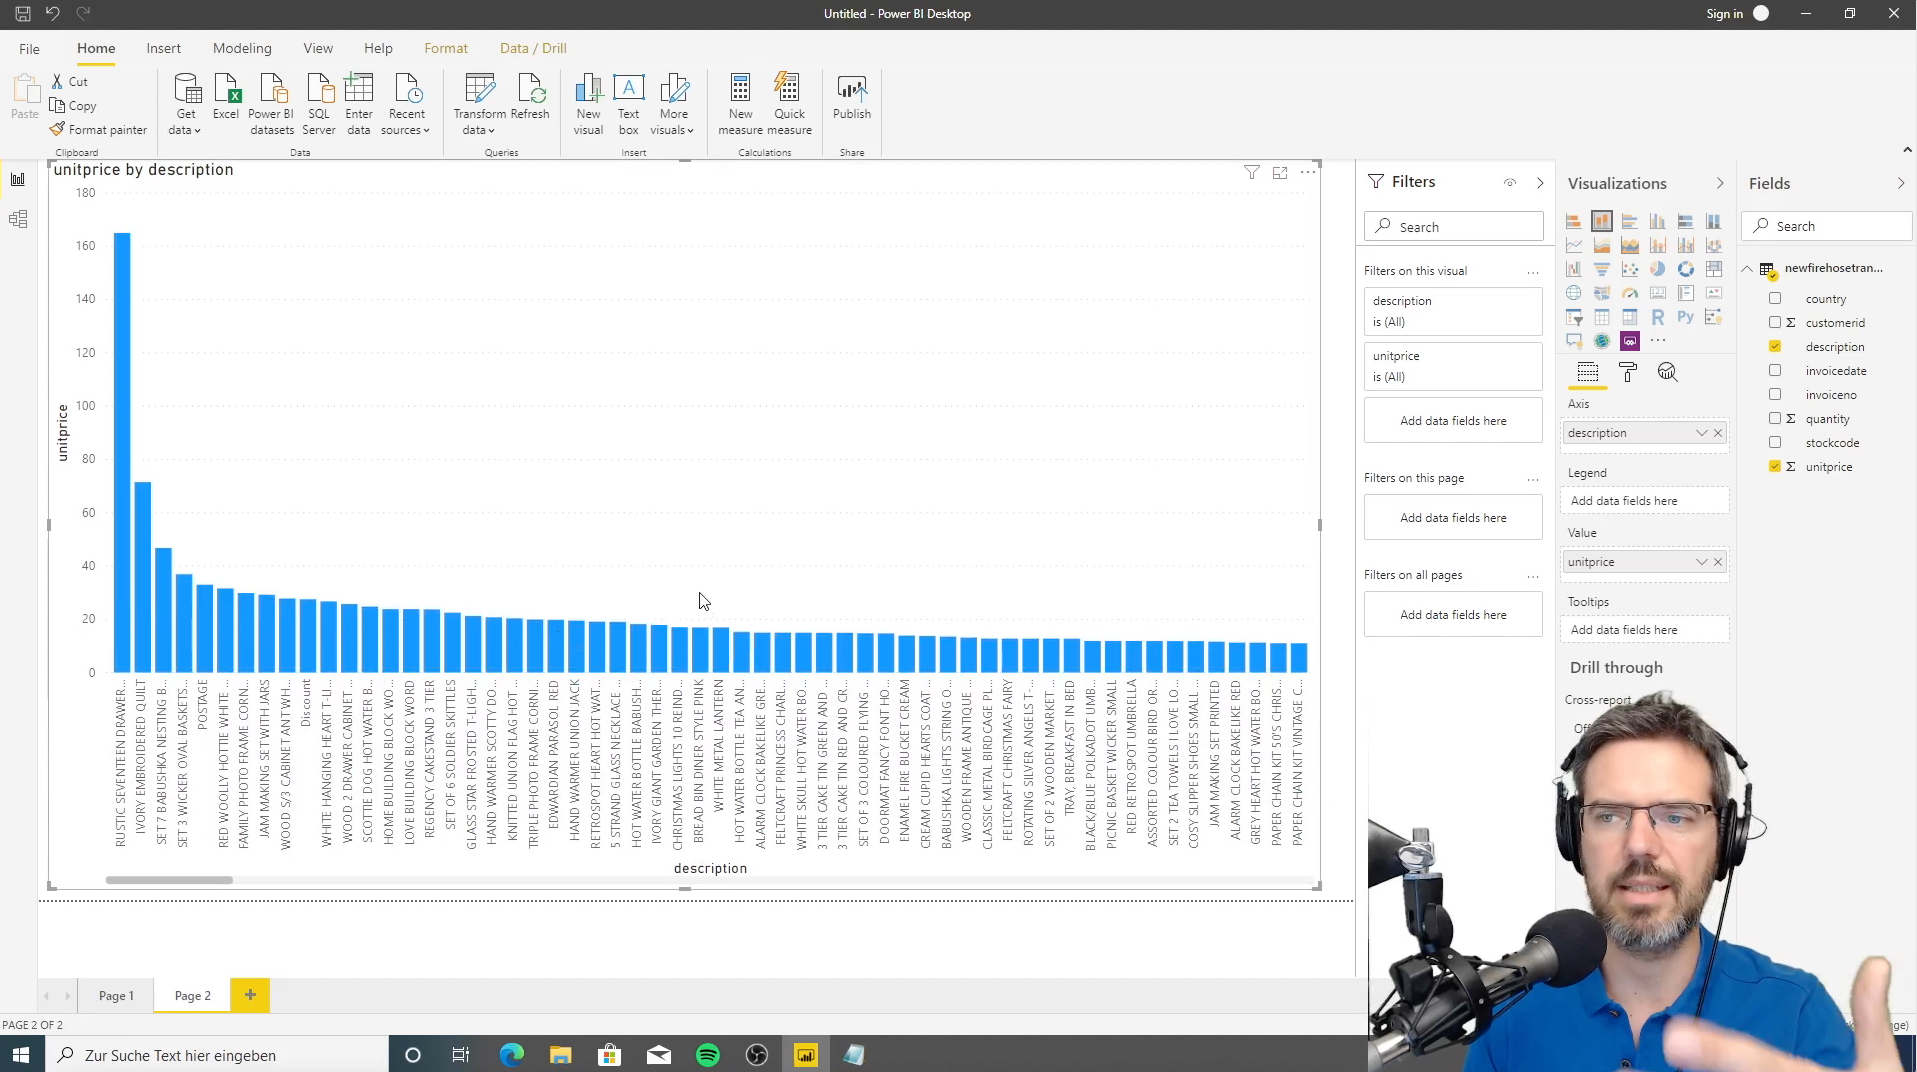
Task: Open the Modeling ribbon tab
Action: coord(242,48)
